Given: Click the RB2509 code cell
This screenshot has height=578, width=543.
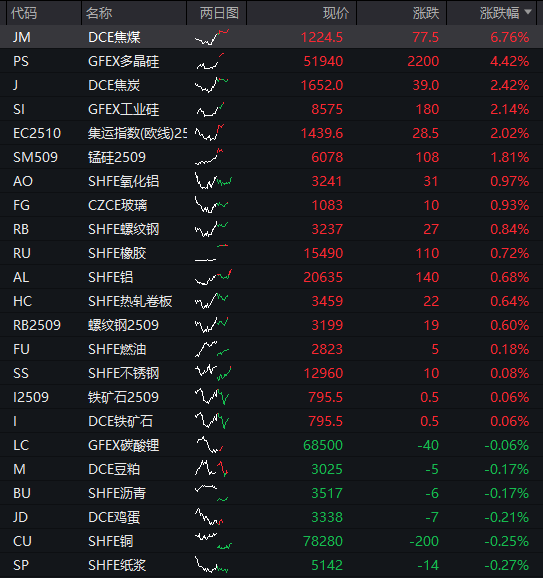Looking at the screenshot, I should (x=37, y=325).
